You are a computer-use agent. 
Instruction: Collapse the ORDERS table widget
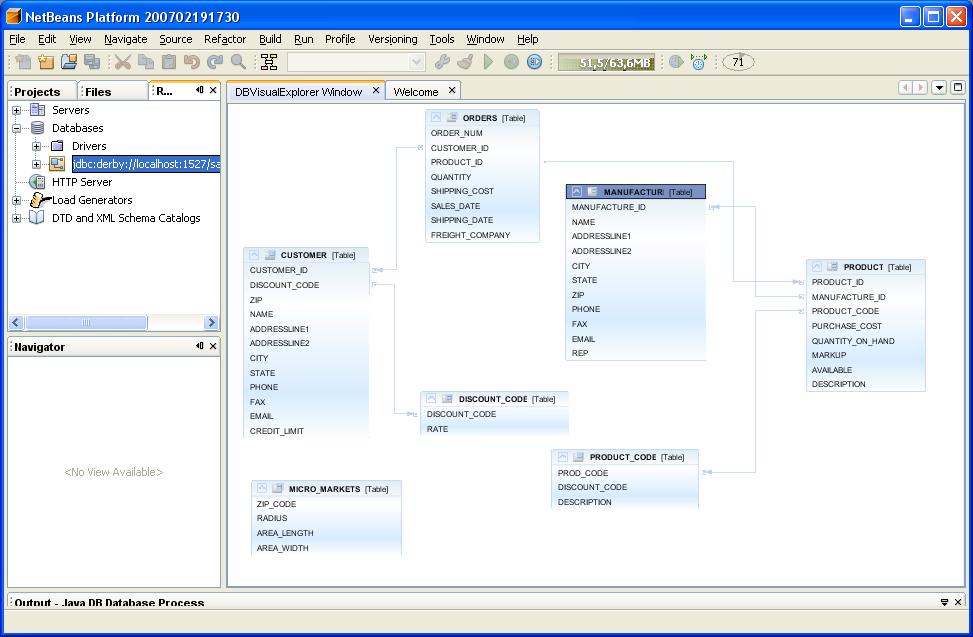tap(436, 117)
